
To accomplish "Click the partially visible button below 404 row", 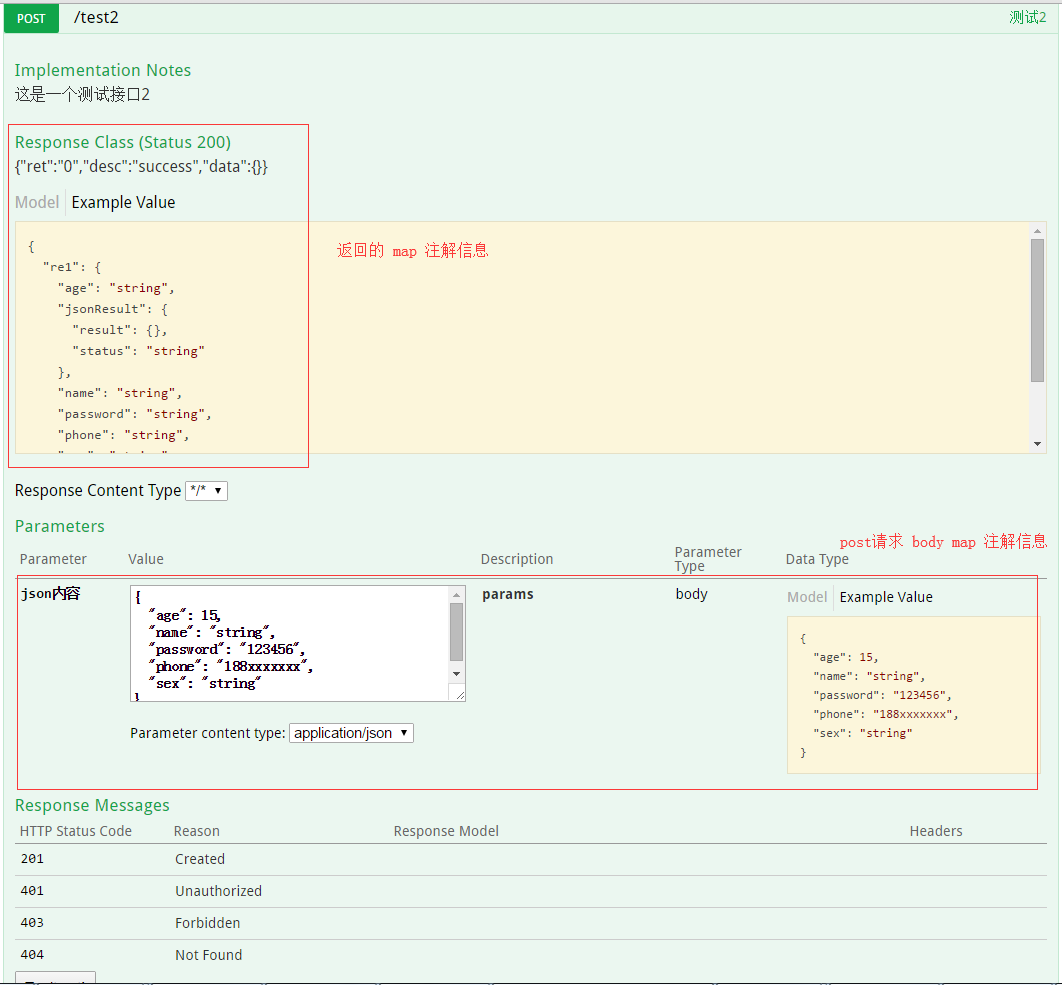I will (55, 977).
